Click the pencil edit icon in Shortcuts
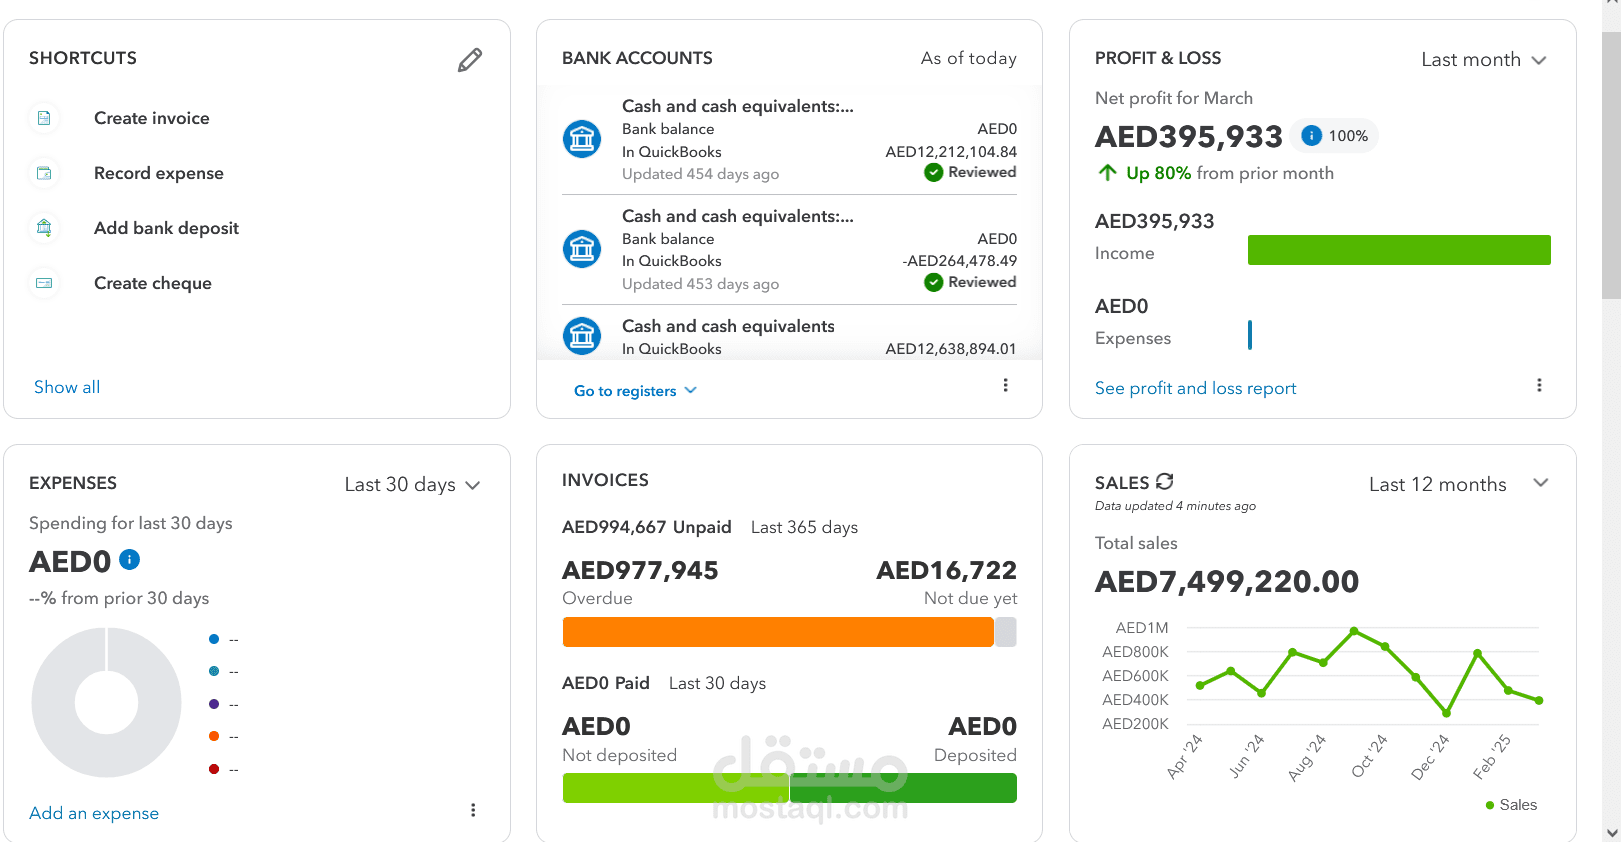 [x=470, y=60]
